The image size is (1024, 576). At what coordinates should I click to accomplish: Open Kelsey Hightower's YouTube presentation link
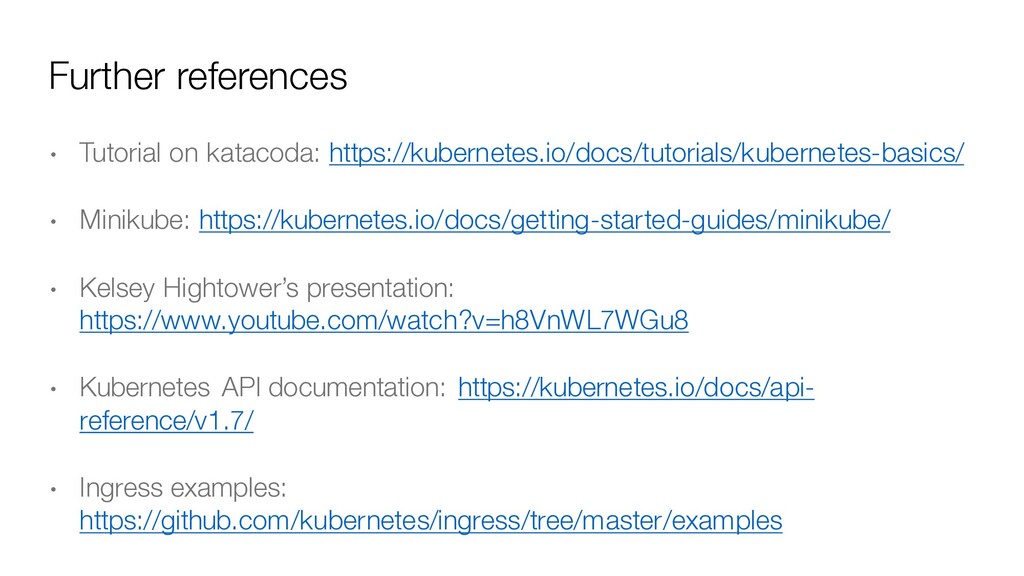coord(384,321)
